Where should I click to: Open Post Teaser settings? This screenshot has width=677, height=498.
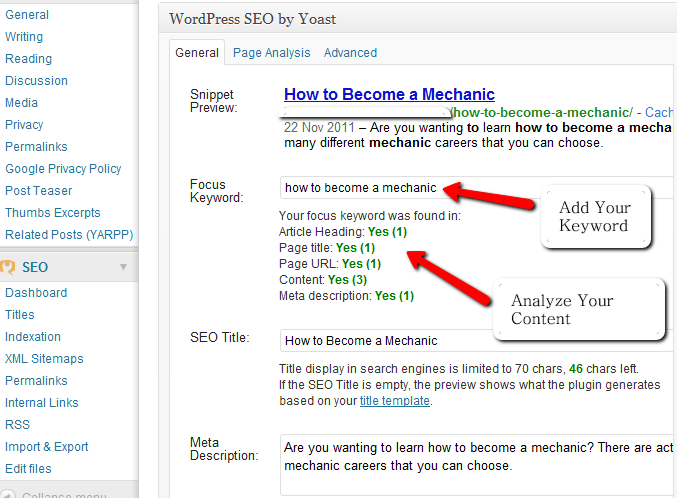point(38,191)
